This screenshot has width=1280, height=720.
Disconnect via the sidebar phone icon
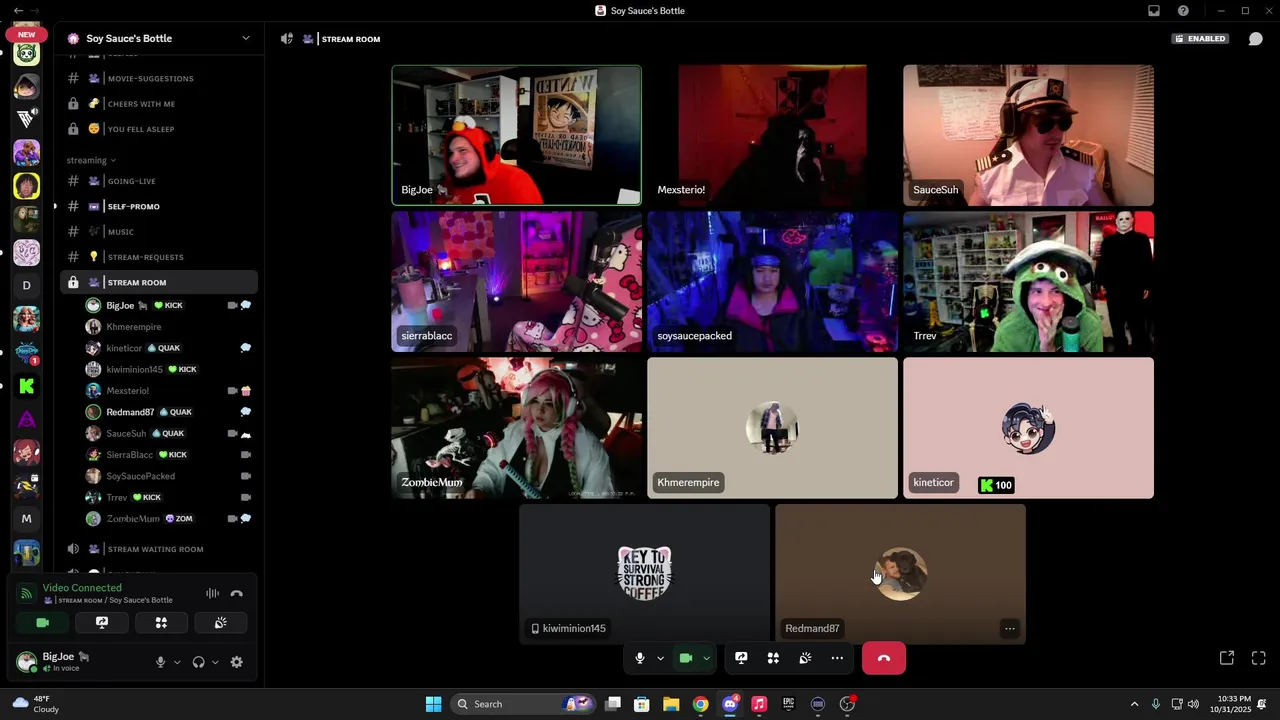(237, 593)
